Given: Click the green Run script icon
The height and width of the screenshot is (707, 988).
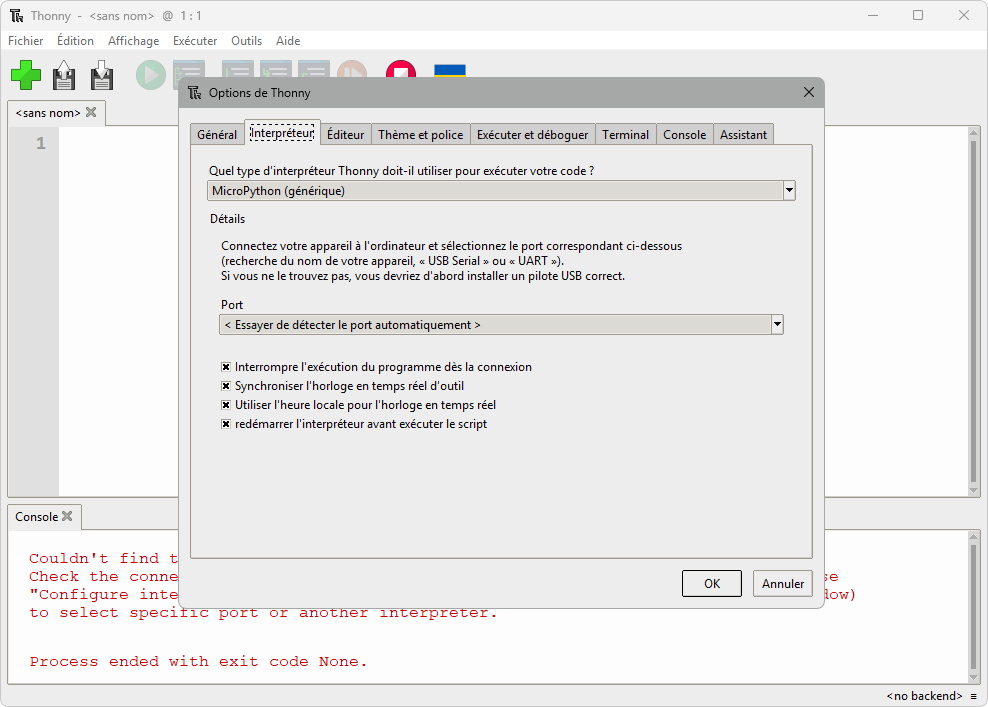Looking at the screenshot, I should pyautogui.click(x=151, y=75).
